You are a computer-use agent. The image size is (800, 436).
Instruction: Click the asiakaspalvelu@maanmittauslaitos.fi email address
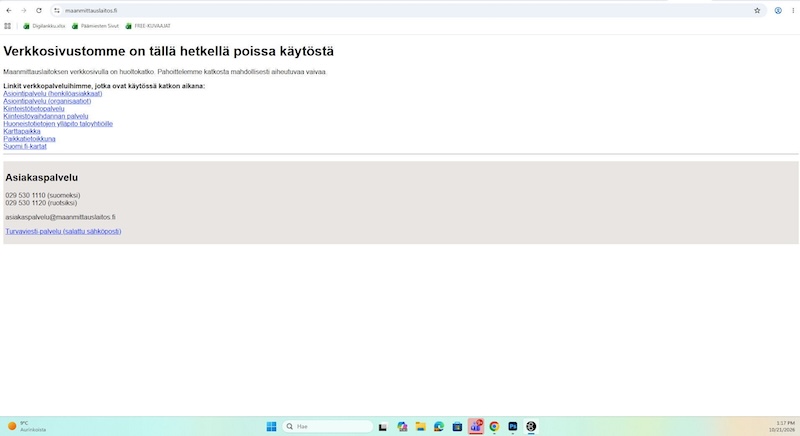[x=60, y=217]
